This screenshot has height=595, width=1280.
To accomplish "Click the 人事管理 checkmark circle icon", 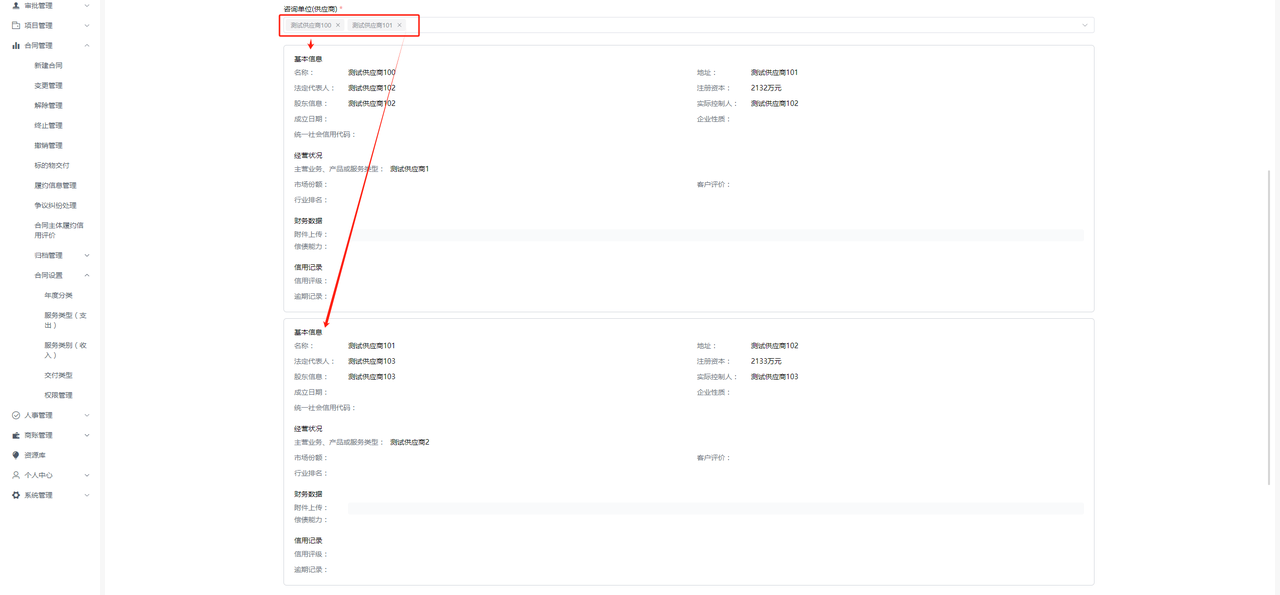I will (x=16, y=415).
